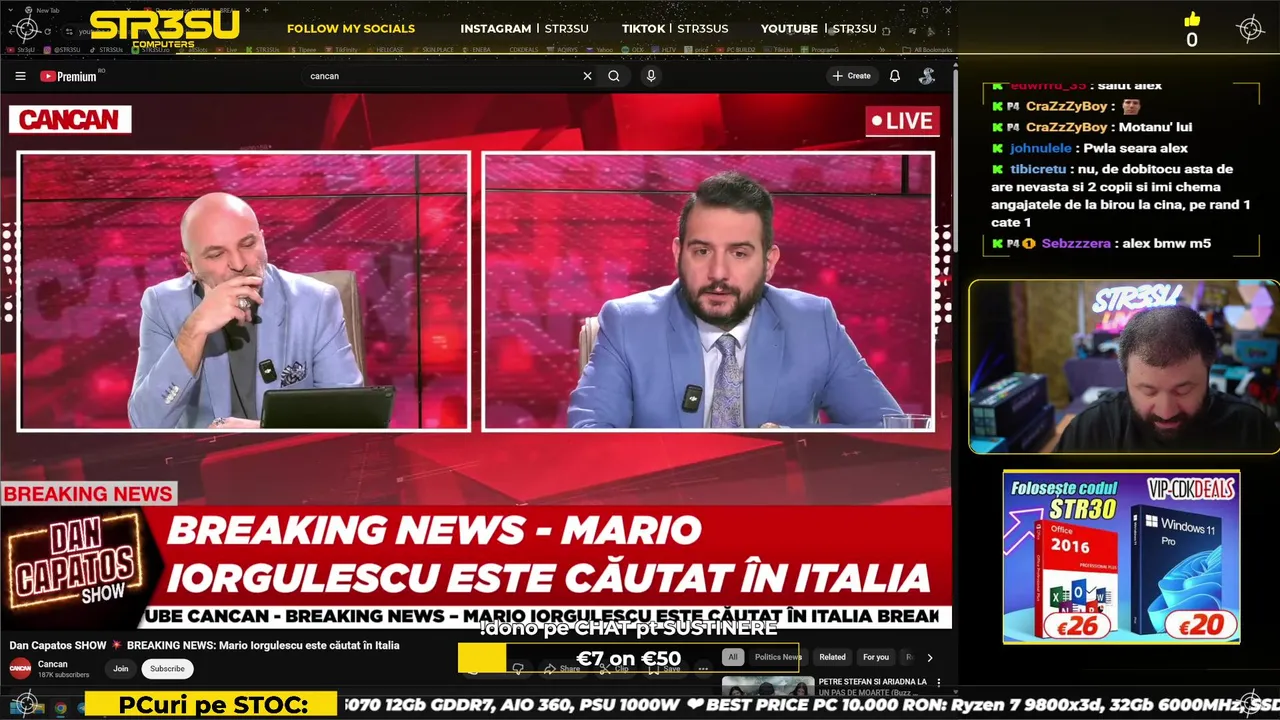Open the Petre Stefan related video thumbnail
1280x720 pixels.
(x=768, y=686)
